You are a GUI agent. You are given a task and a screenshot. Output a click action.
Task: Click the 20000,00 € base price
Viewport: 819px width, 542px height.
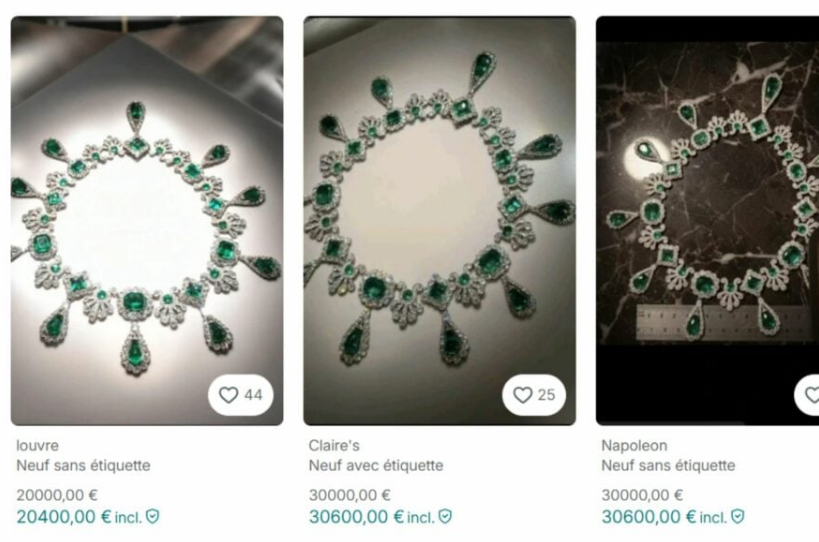(x=57, y=495)
